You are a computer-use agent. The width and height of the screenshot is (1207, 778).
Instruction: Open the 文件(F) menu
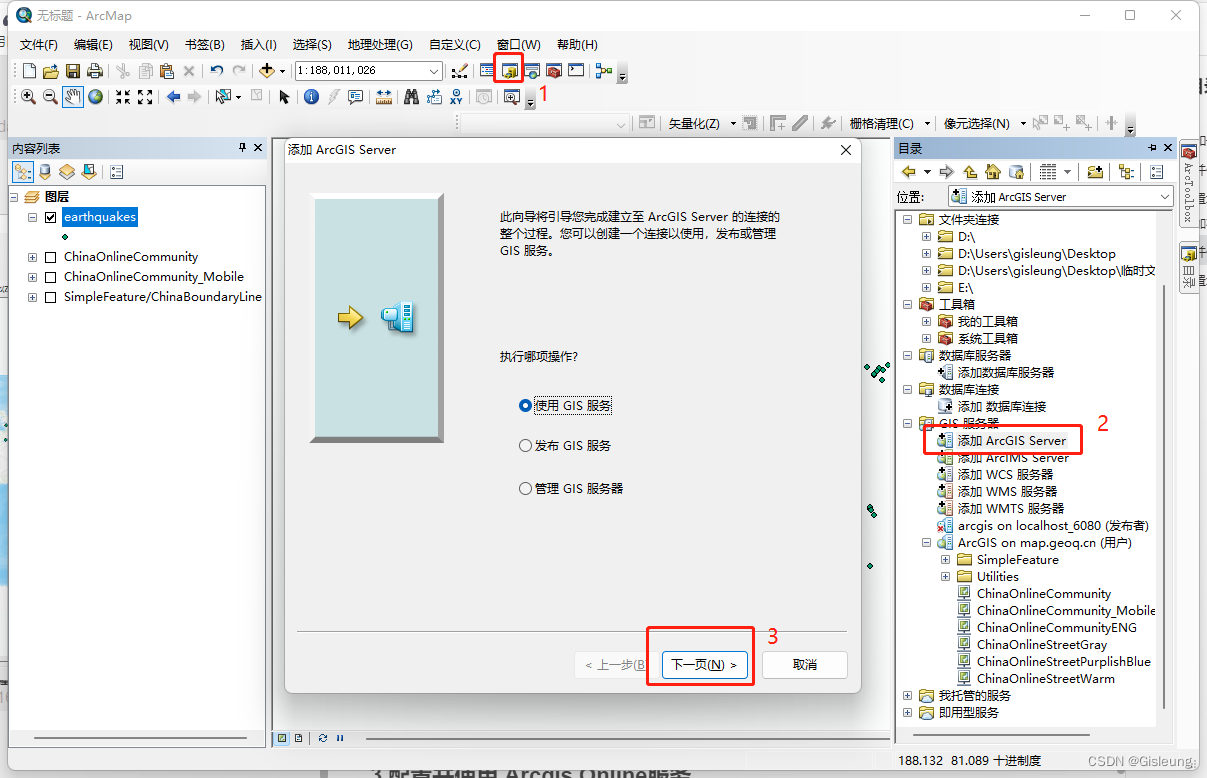[39, 45]
